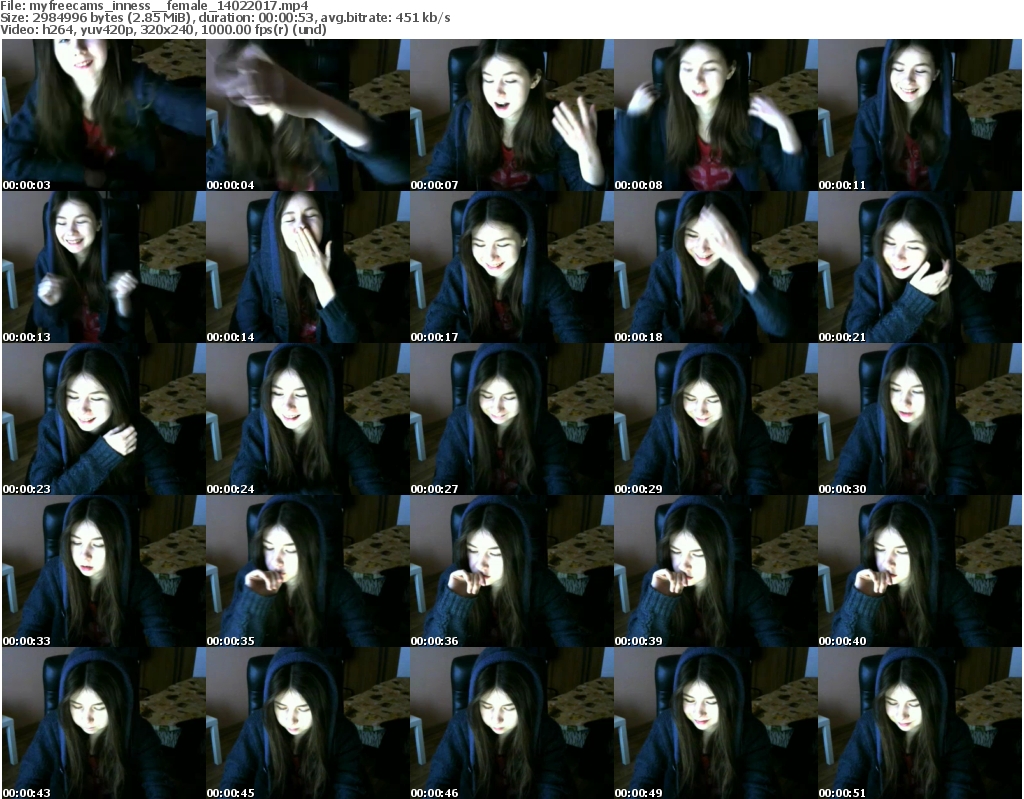Open the thumbnail frame stamped 00:00:17
This screenshot has width=1024, height=799.
click(511, 267)
